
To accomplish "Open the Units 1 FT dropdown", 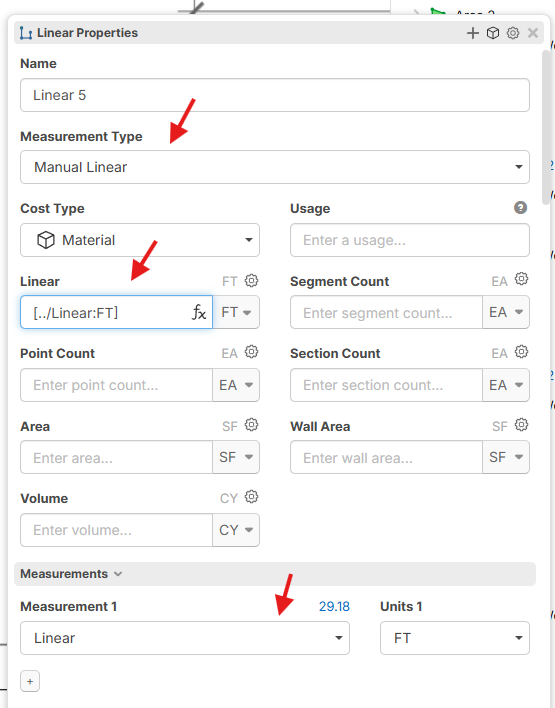I will click(455, 638).
